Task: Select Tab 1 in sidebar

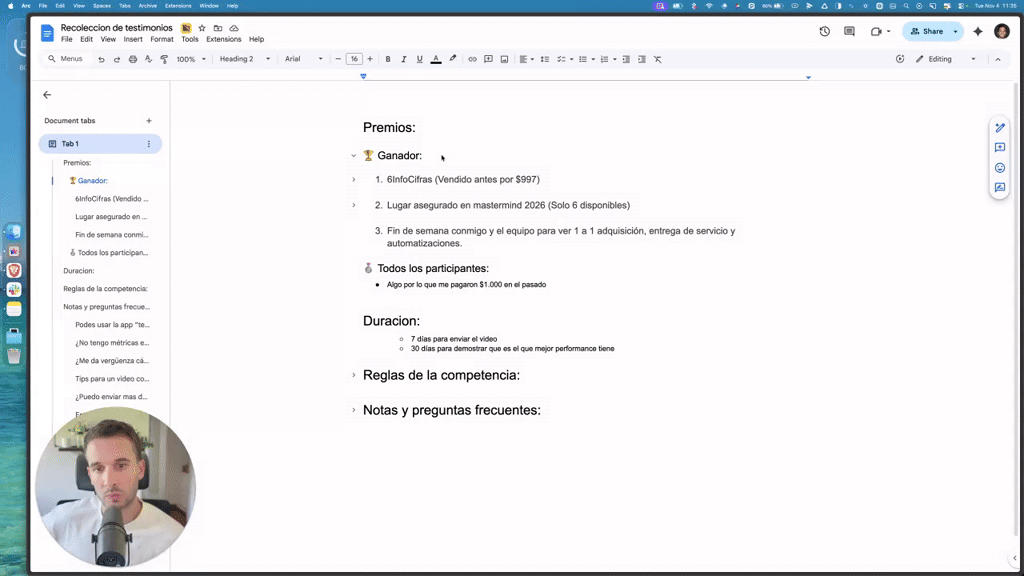Action: tap(100, 144)
